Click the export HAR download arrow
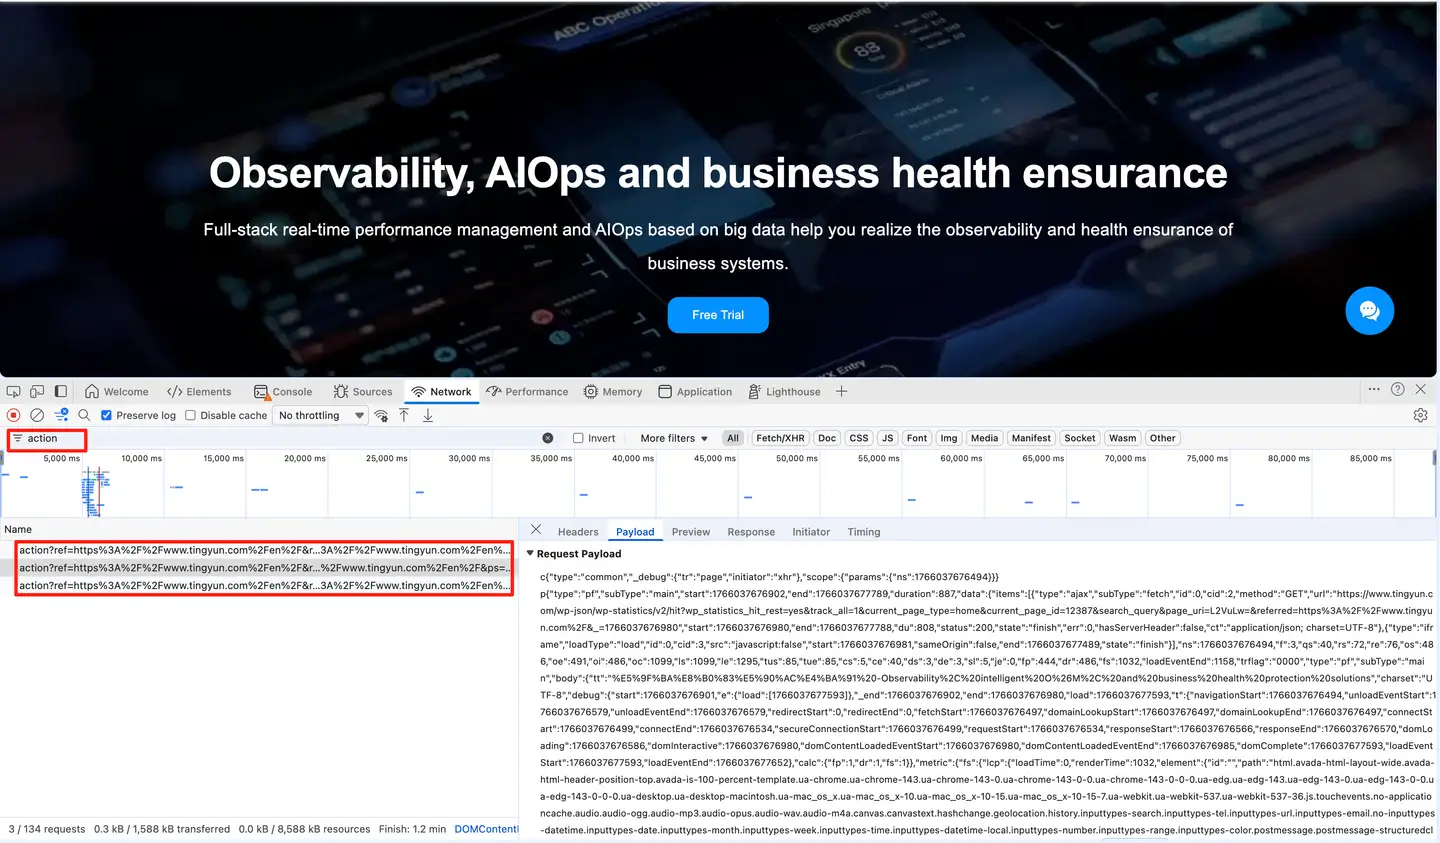The height and width of the screenshot is (843, 1440). pos(428,415)
